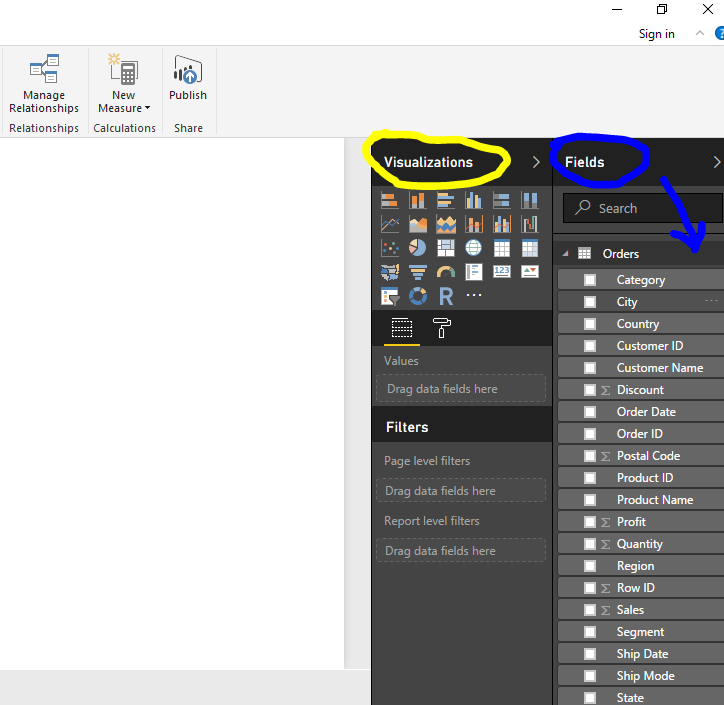The height and width of the screenshot is (705, 724).
Task: Click Manage Relationships
Action: tap(44, 84)
